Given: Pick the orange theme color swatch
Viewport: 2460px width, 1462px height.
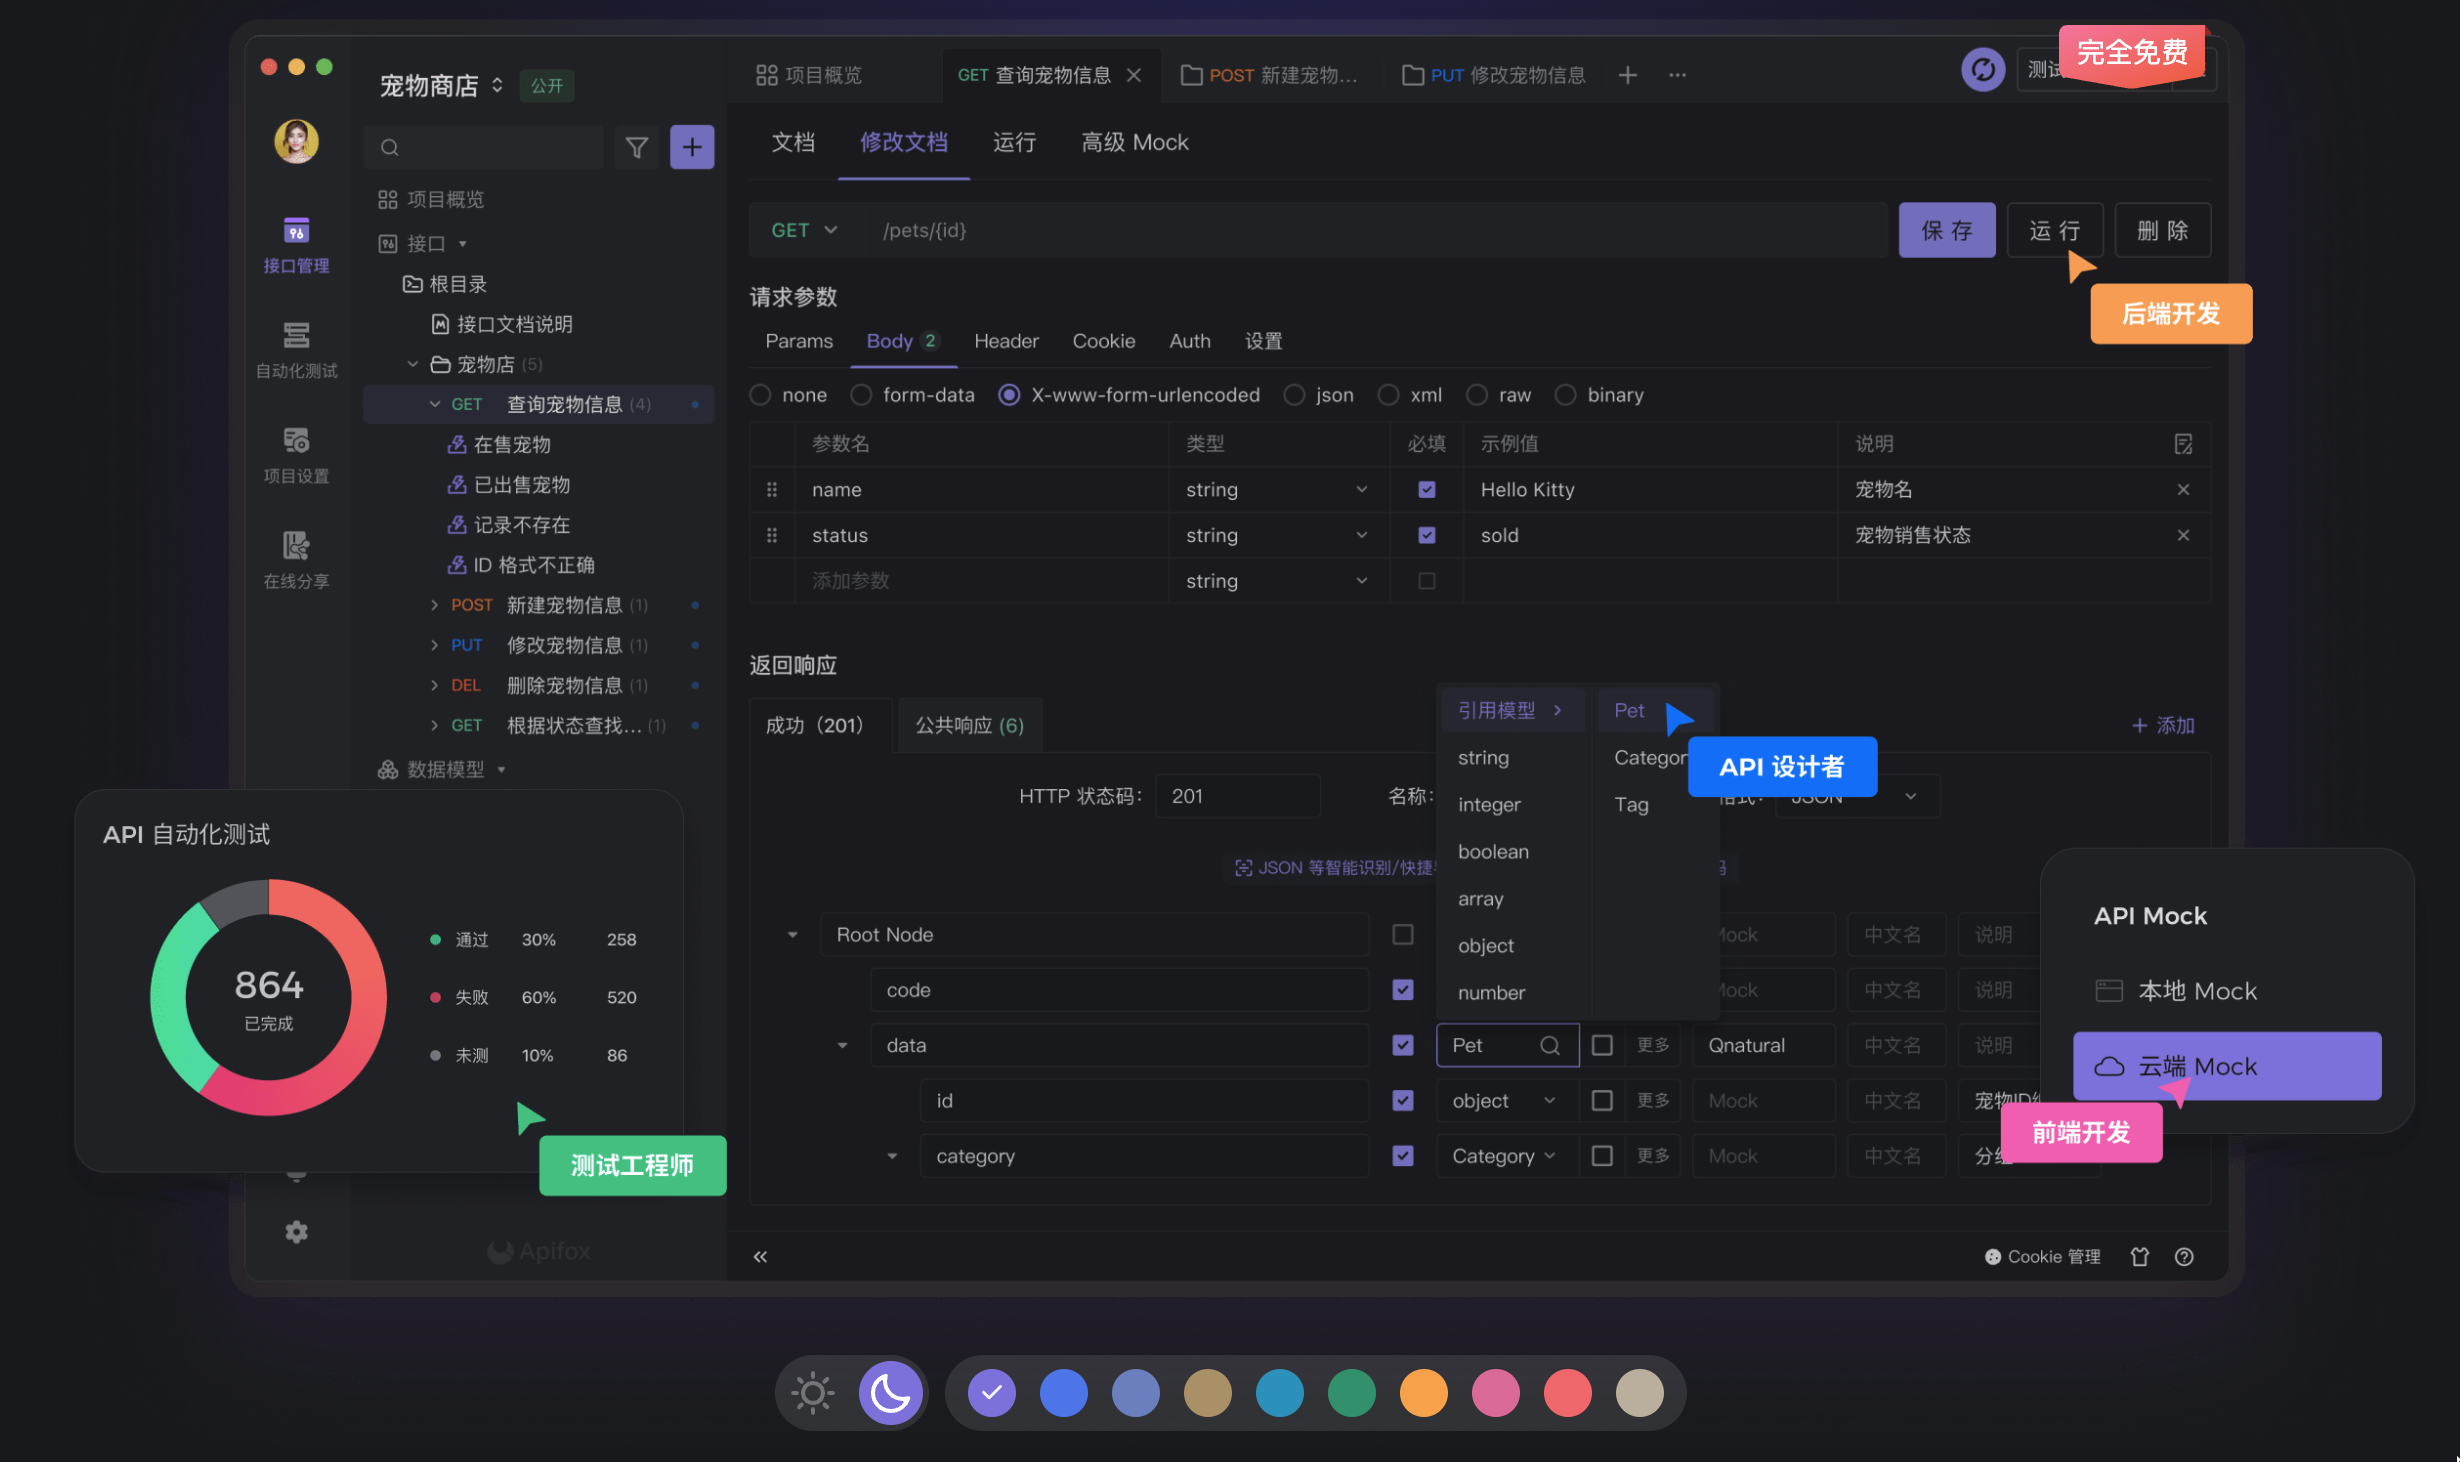Looking at the screenshot, I should pos(1423,1393).
